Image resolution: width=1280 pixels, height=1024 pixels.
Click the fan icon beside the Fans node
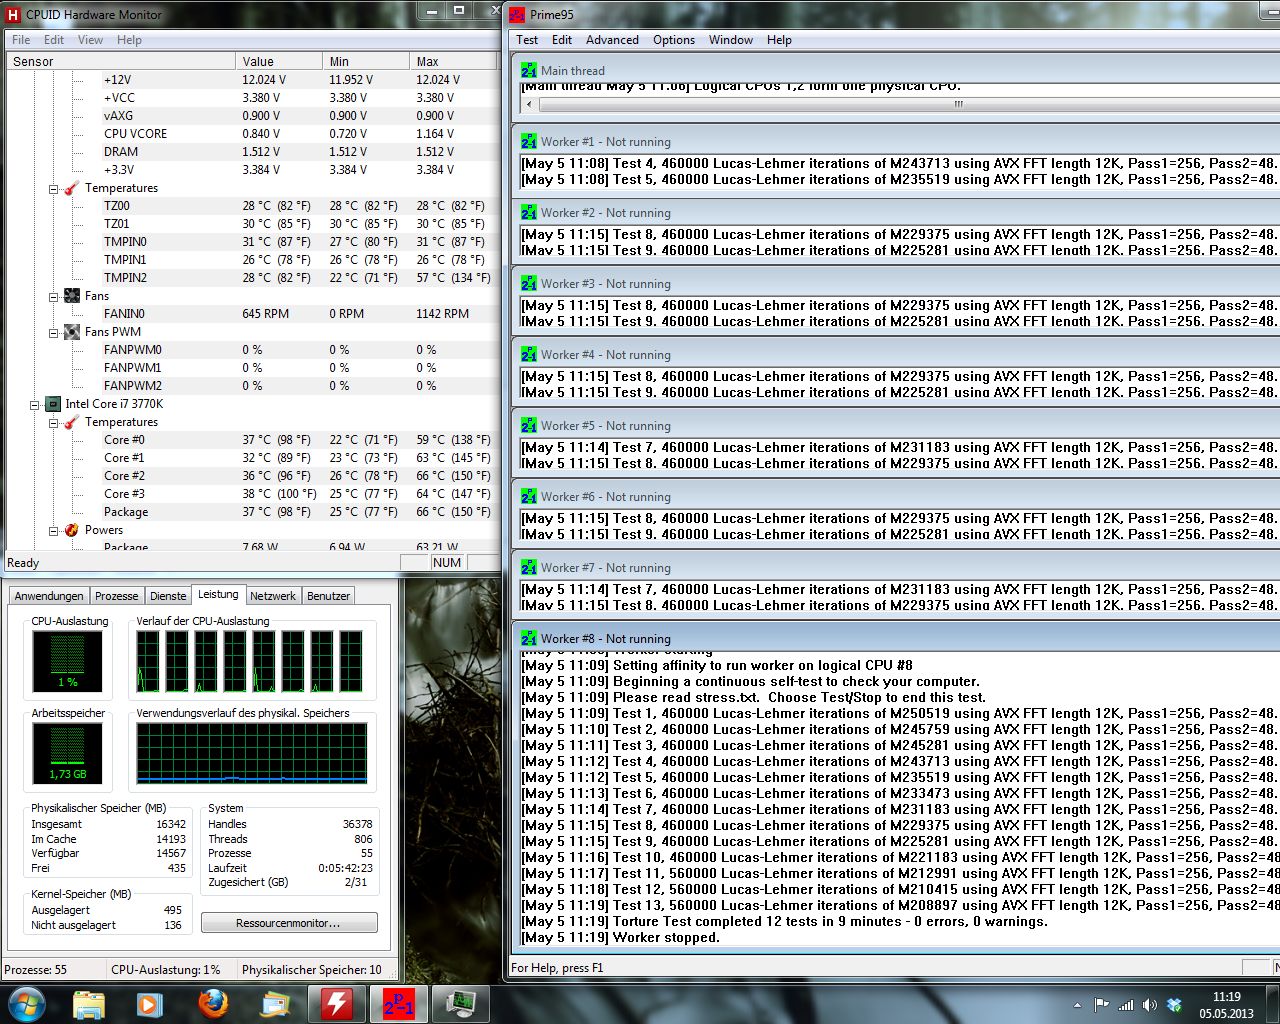tap(72, 296)
